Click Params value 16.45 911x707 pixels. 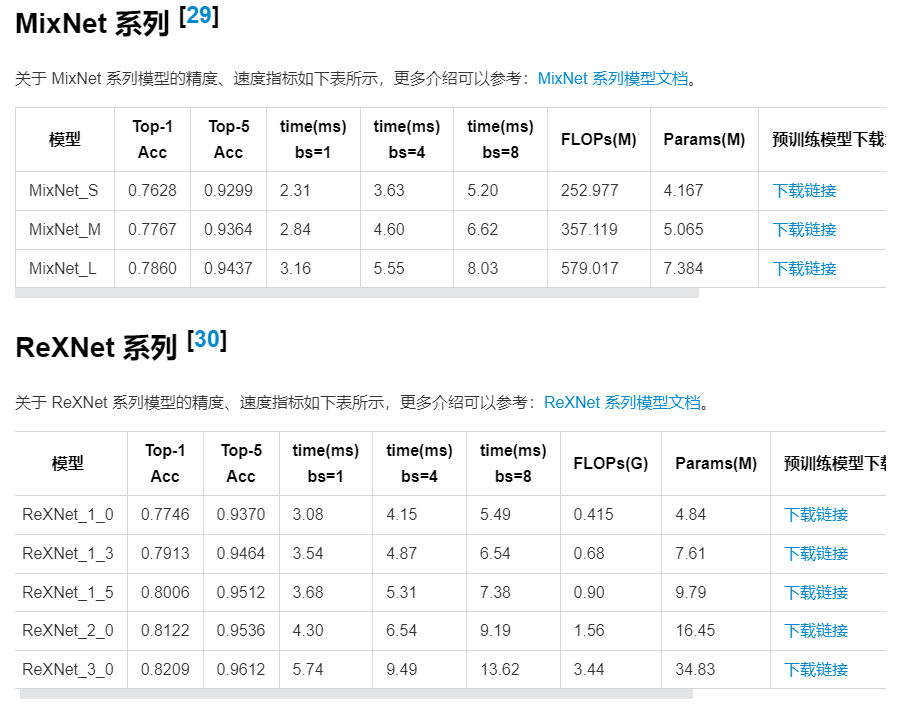695,630
